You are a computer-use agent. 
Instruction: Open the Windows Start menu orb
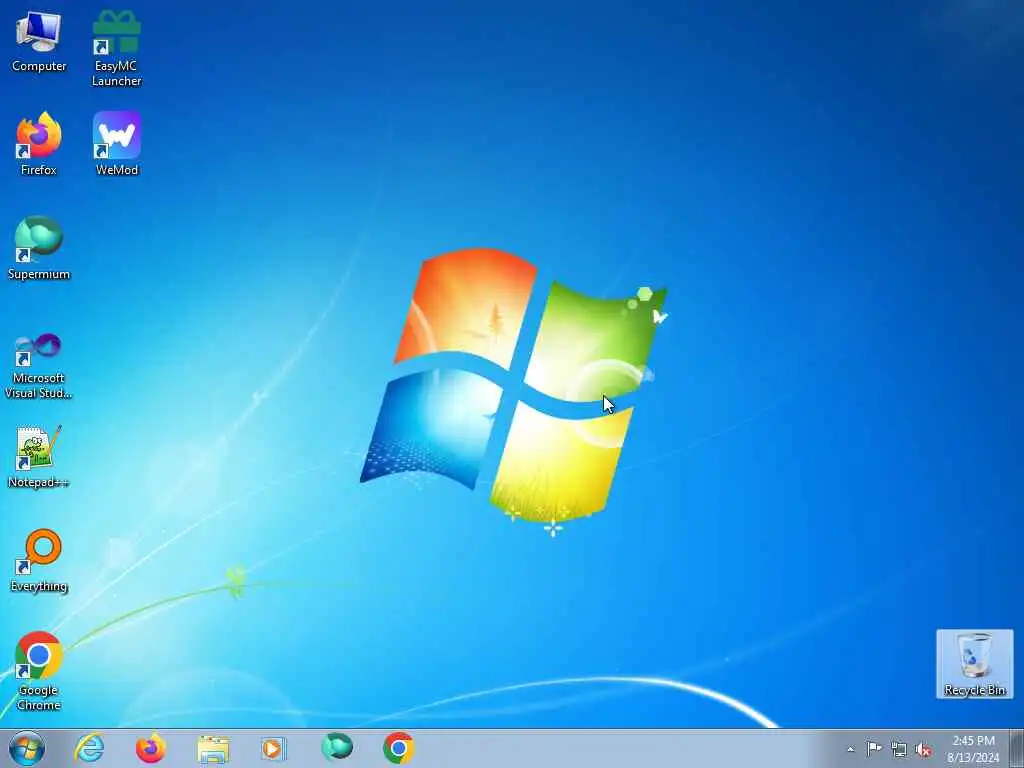pos(27,748)
